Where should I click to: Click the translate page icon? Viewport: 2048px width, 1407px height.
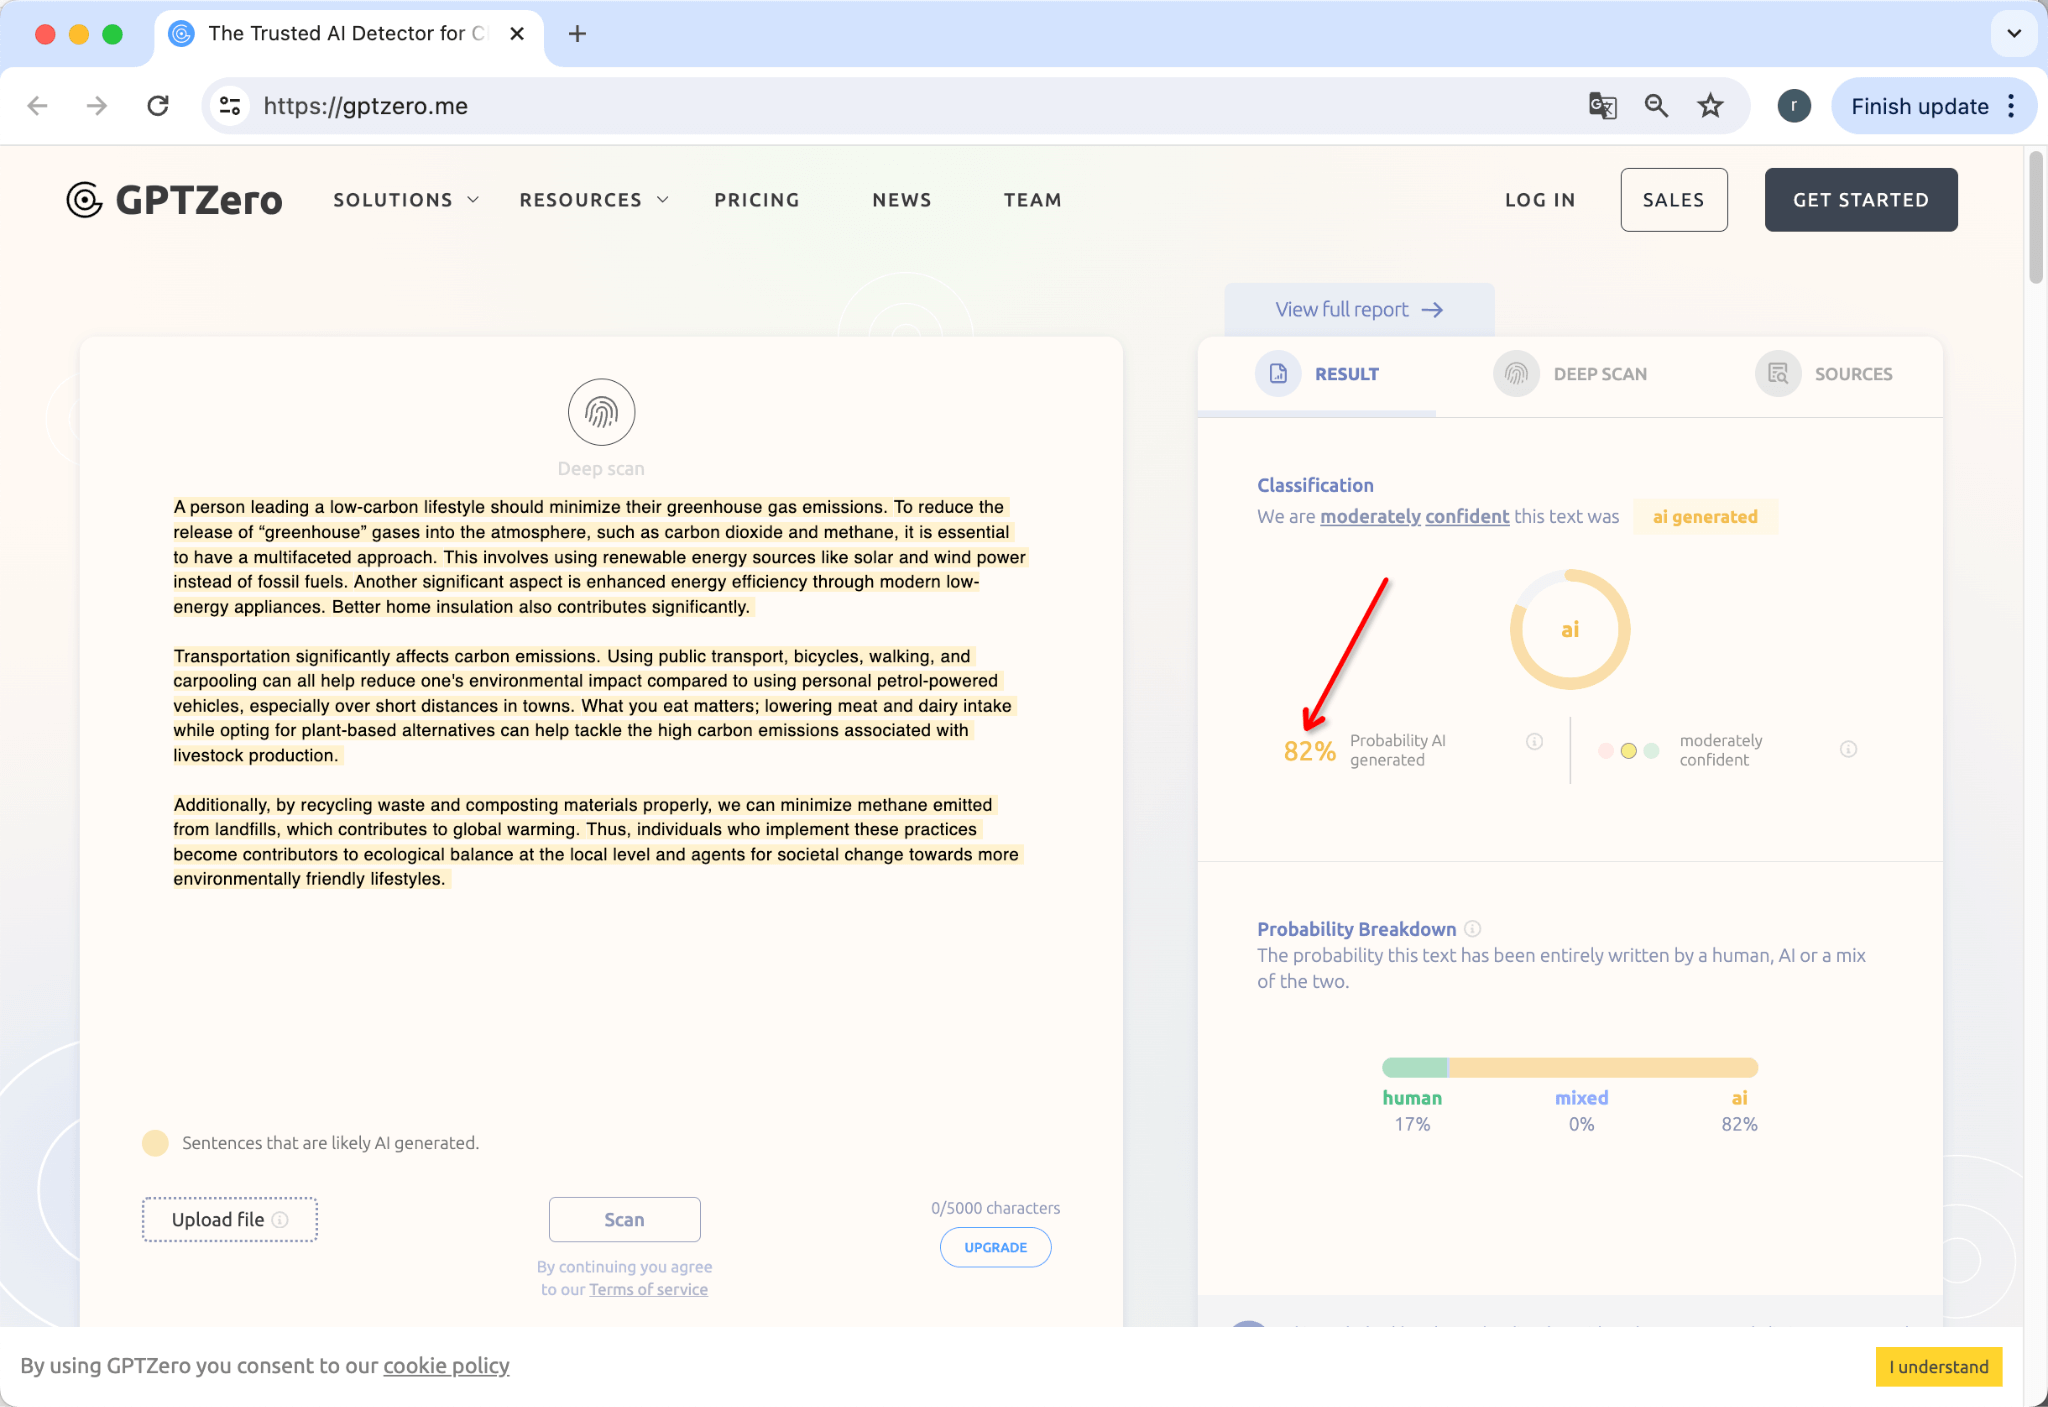point(1602,106)
